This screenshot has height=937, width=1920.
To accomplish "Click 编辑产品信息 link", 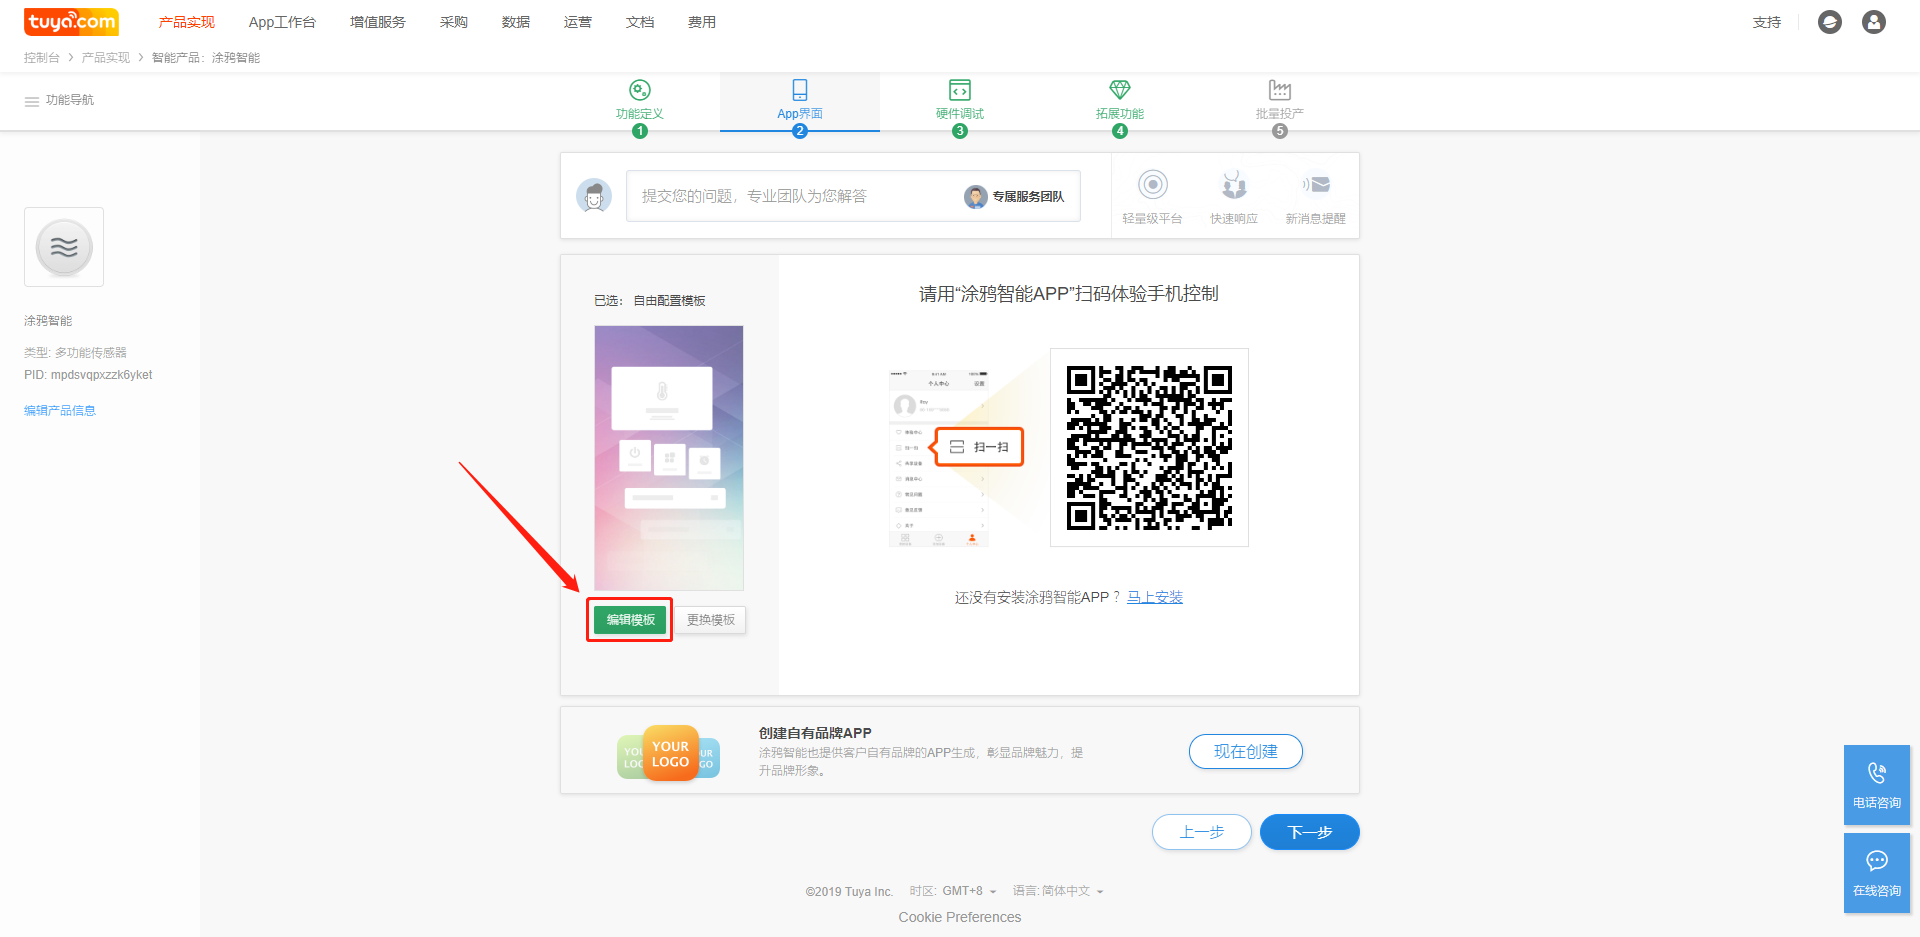I will coord(60,411).
